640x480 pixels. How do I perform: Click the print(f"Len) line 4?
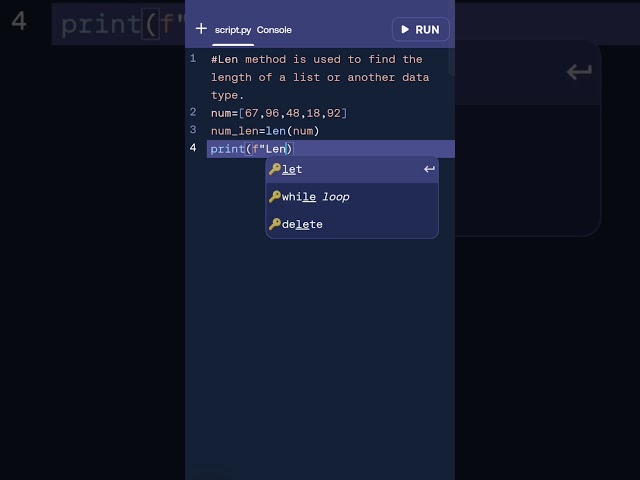pos(252,149)
